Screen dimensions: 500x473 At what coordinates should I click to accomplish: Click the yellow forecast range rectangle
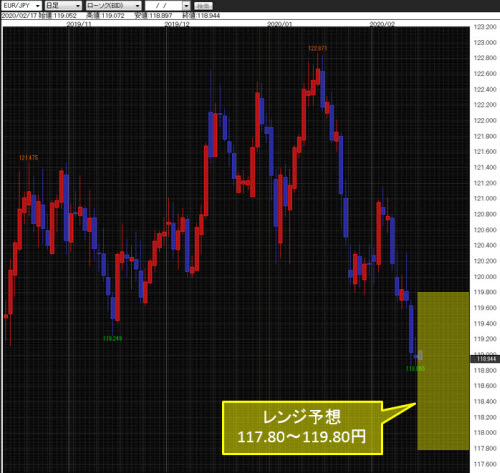click(443, 371)
